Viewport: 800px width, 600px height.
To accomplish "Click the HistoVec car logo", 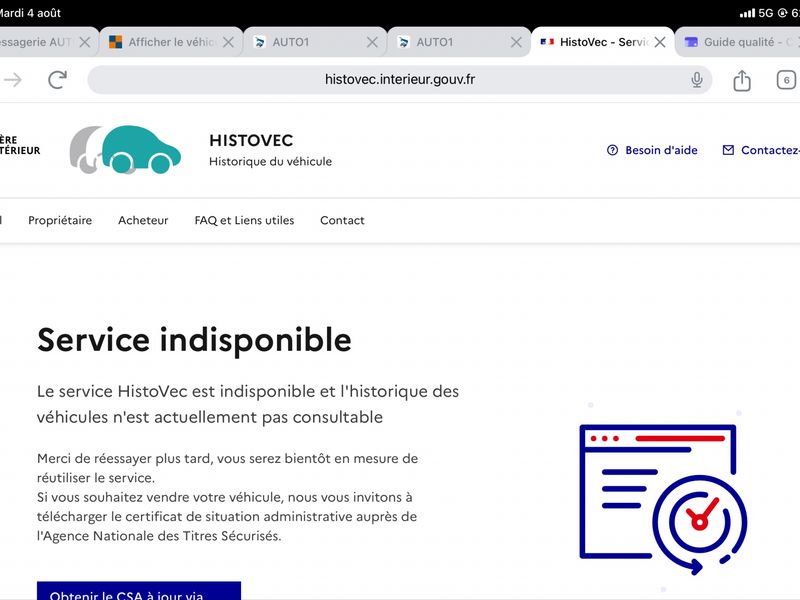I will (126, 150).
